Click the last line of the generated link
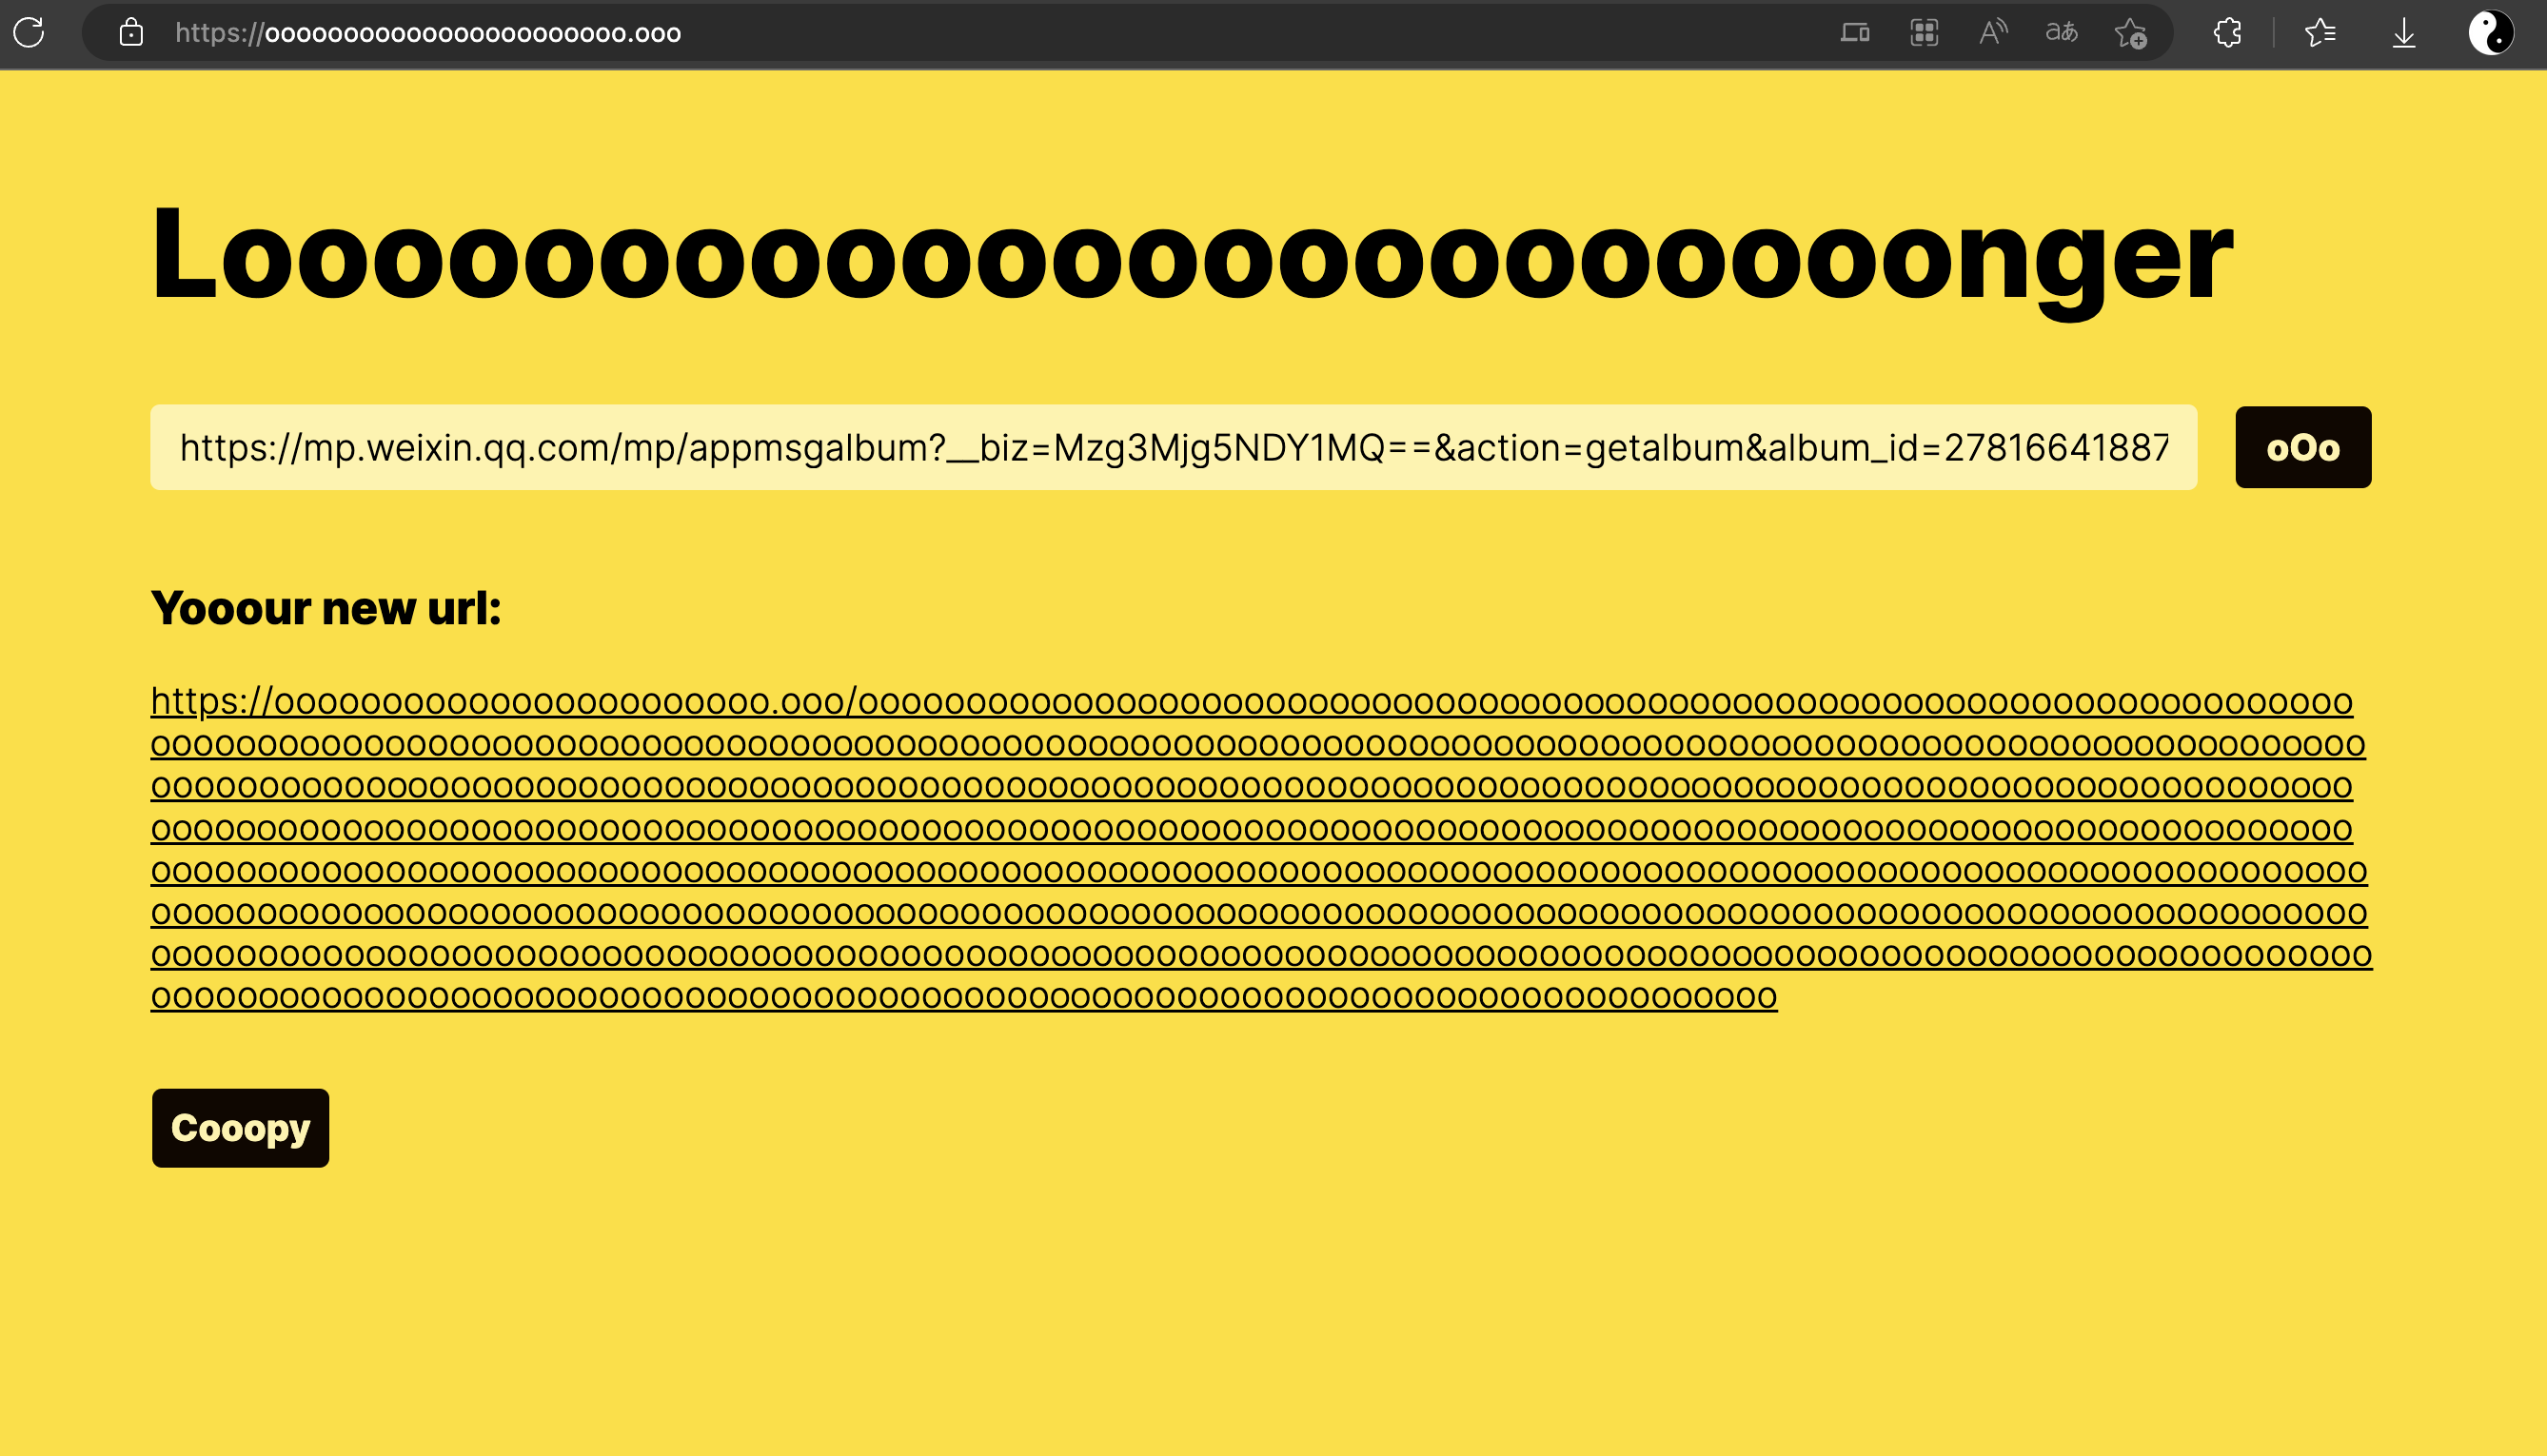 (x=963, y=998)
